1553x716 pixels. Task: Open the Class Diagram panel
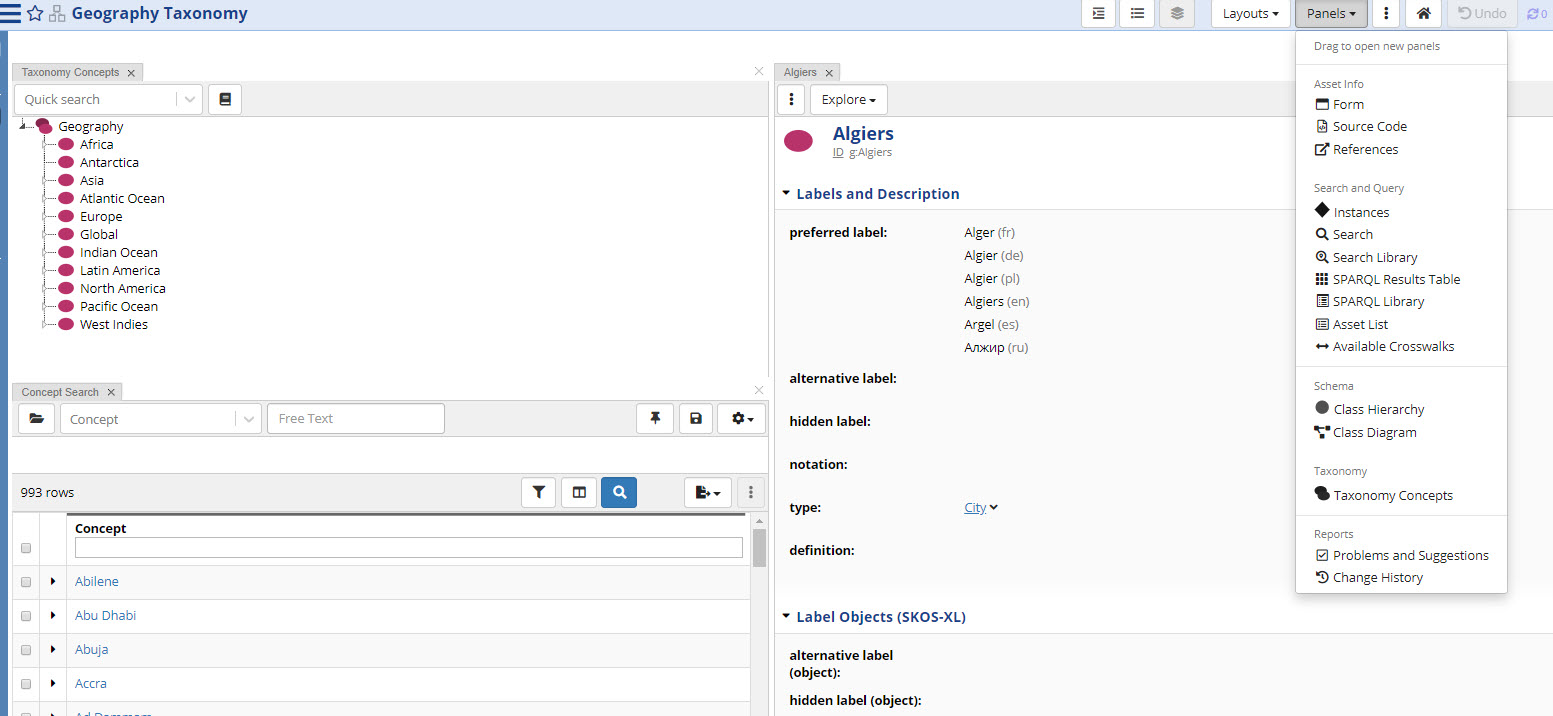pyautogui.click(x=1374, y=432)
